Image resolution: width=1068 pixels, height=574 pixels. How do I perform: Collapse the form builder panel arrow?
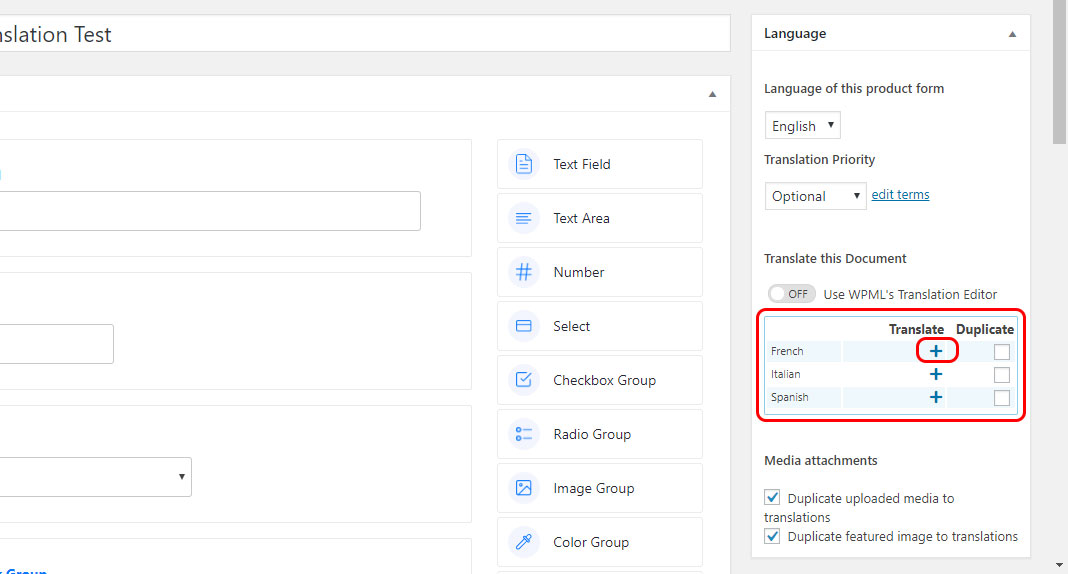tap(712, 94)
